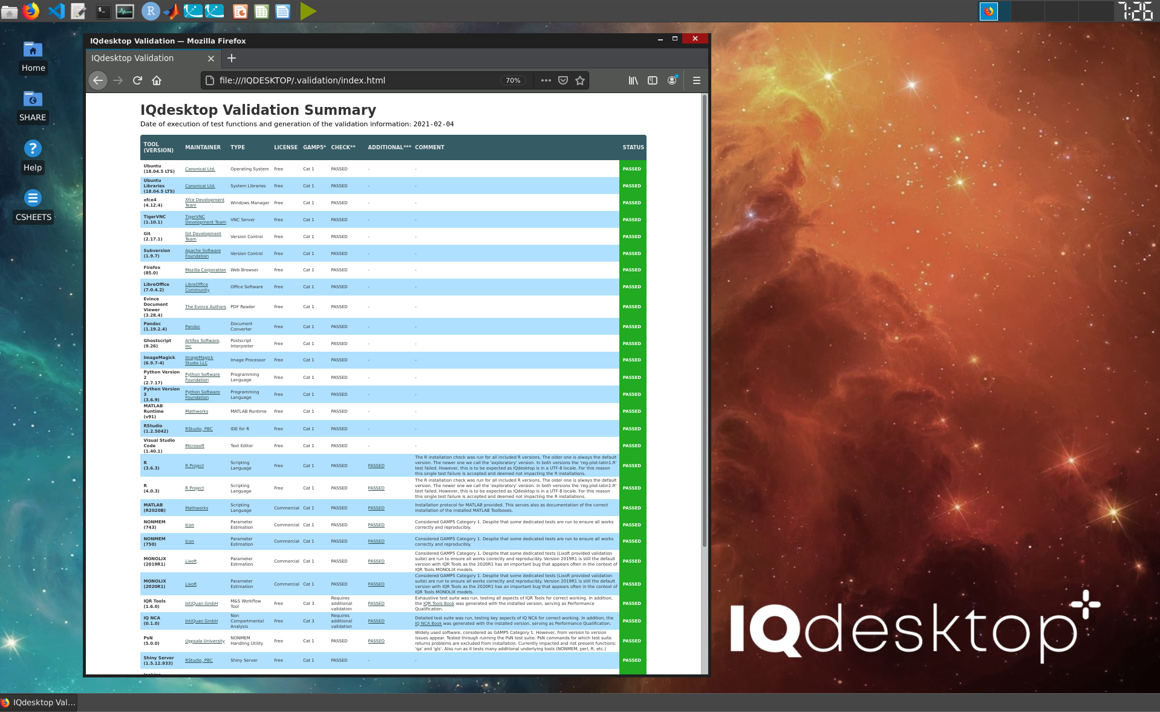The image size is (1160, 712).
Task: Open the CSHEETS desktop icon
Action: point(33,206)
